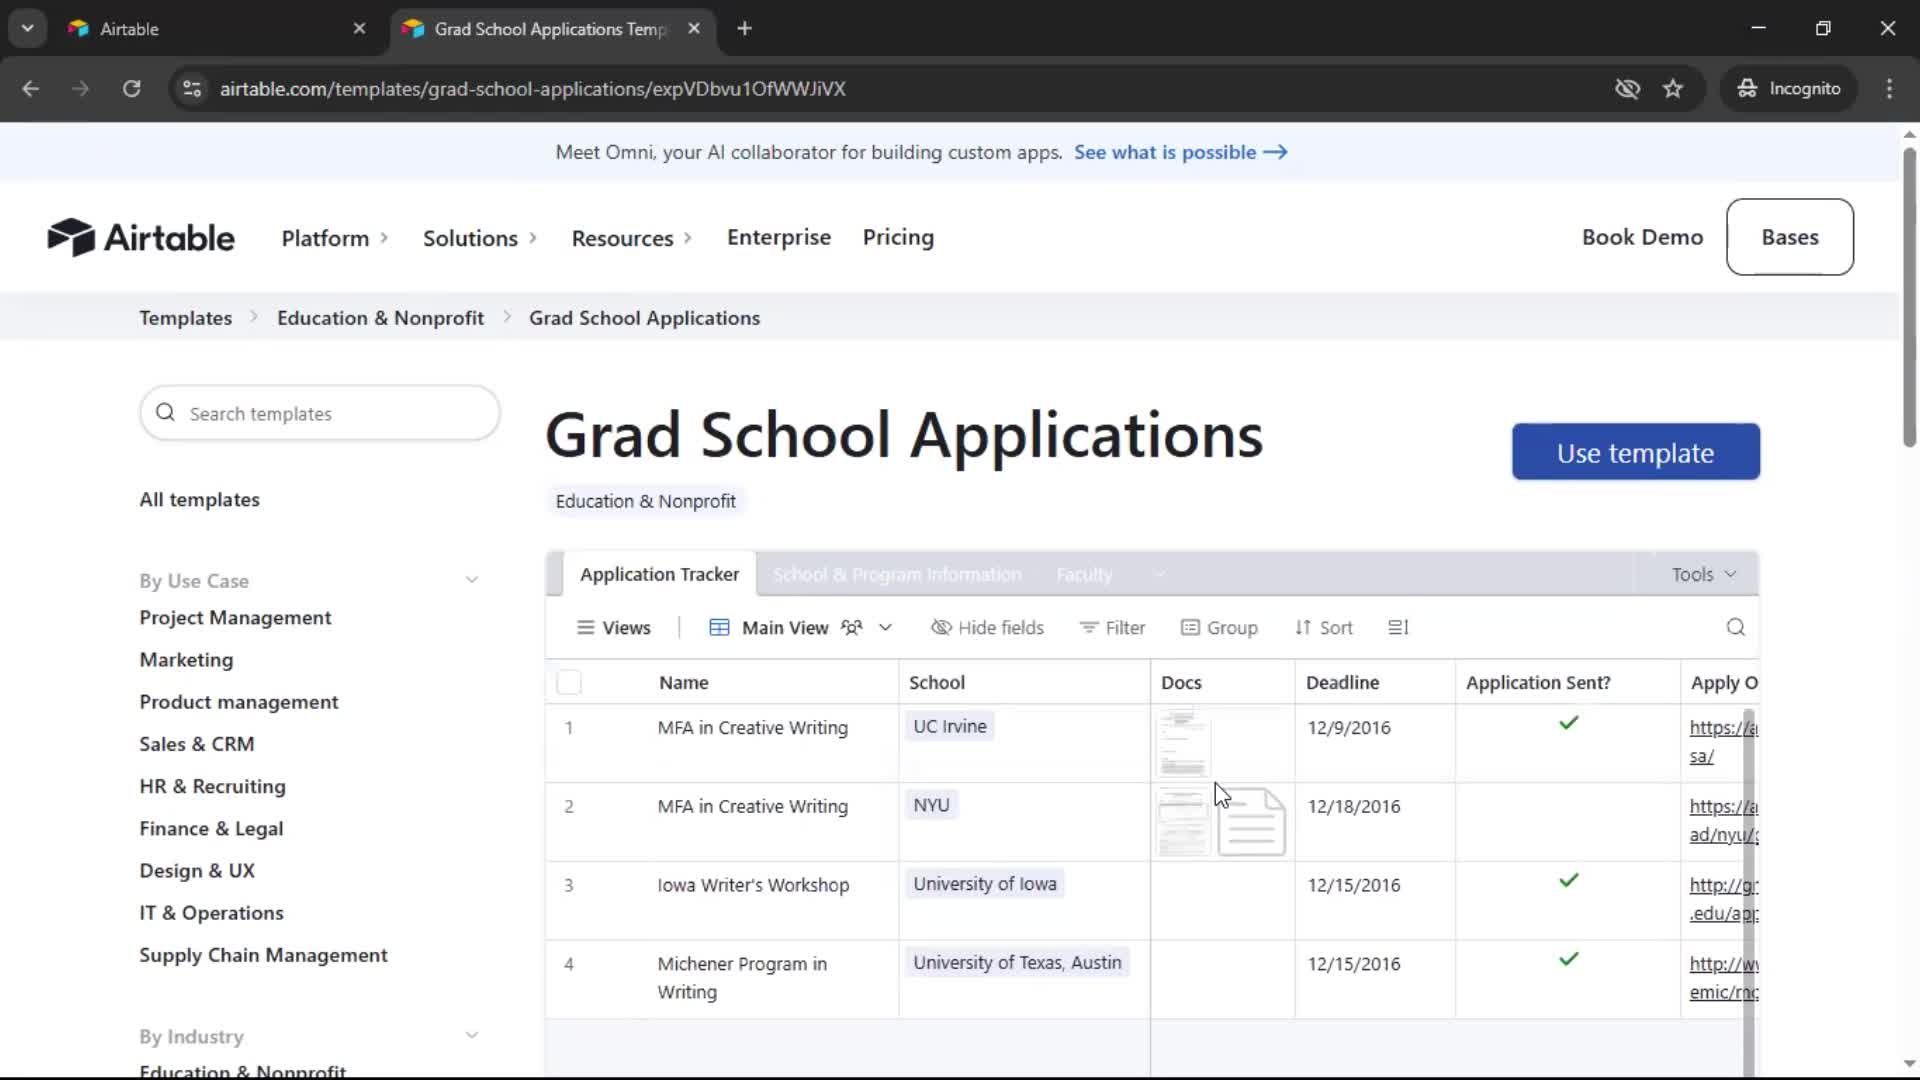
Task: Click the Main View grid icon
Action: tap(719, 627)
